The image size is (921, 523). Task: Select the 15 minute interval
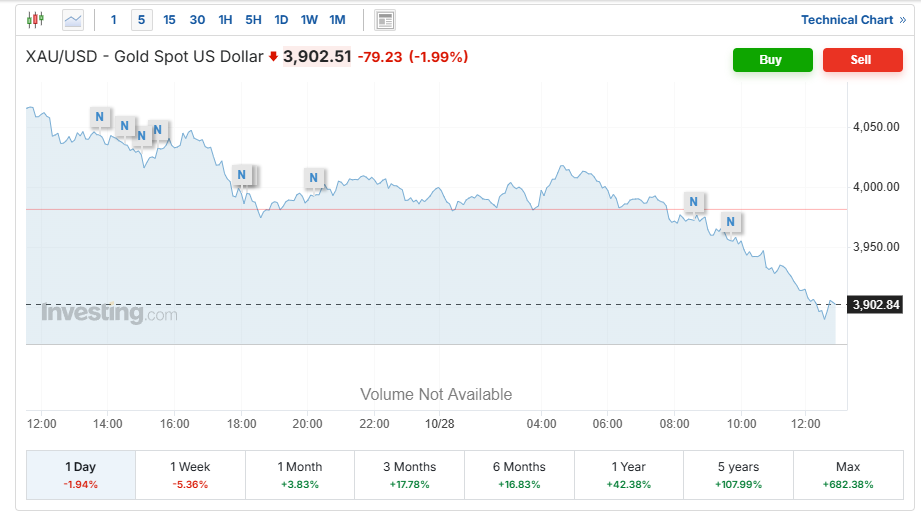[x=169, y=20]
